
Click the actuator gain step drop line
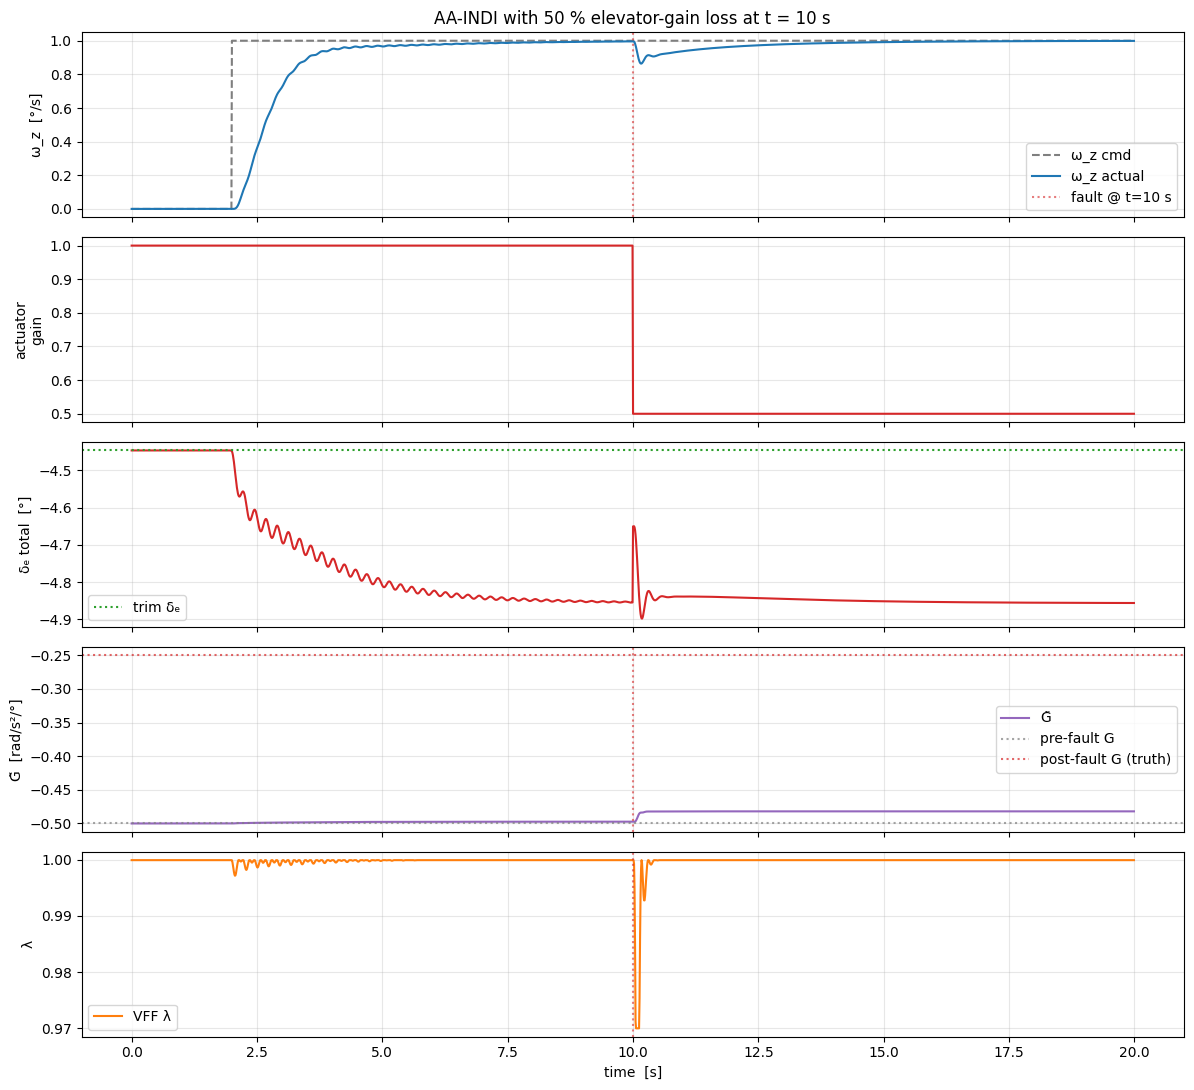pyautogui.click(x=633, y=330)
